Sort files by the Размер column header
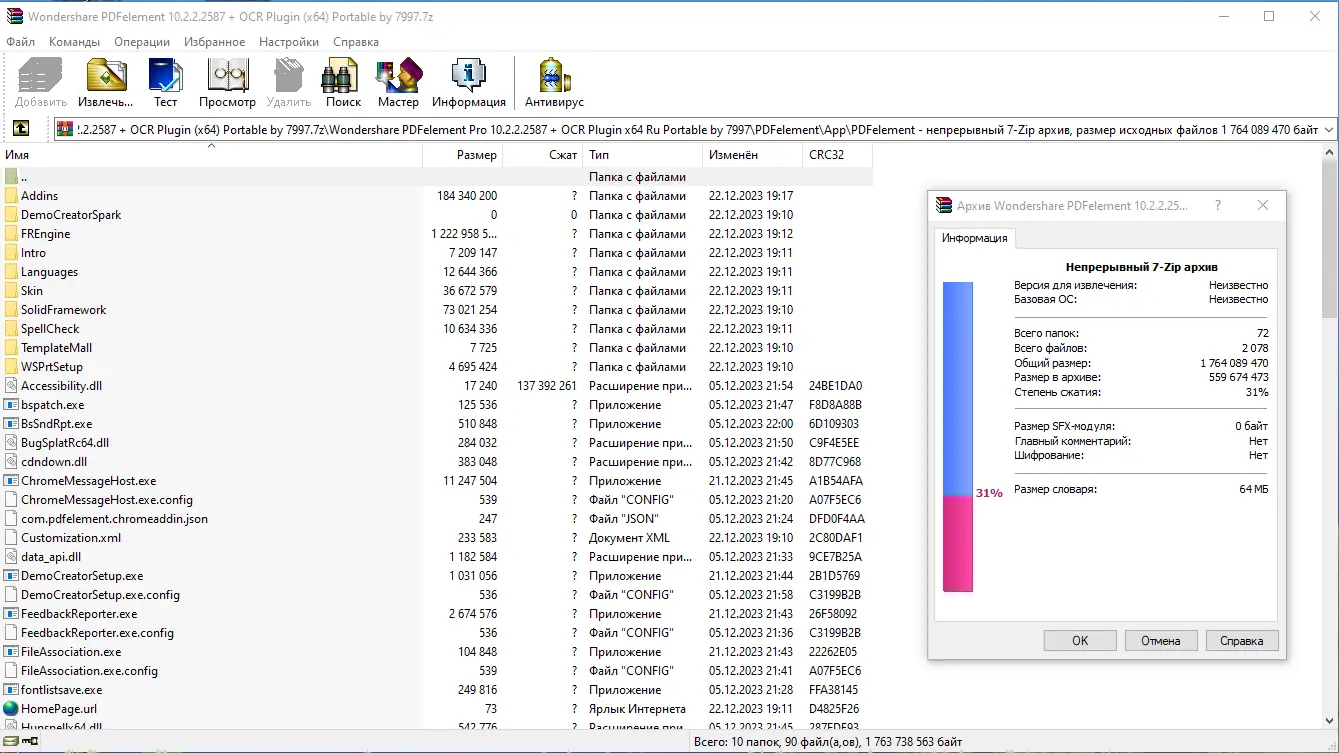1339x753 pixels. (477, 155)
